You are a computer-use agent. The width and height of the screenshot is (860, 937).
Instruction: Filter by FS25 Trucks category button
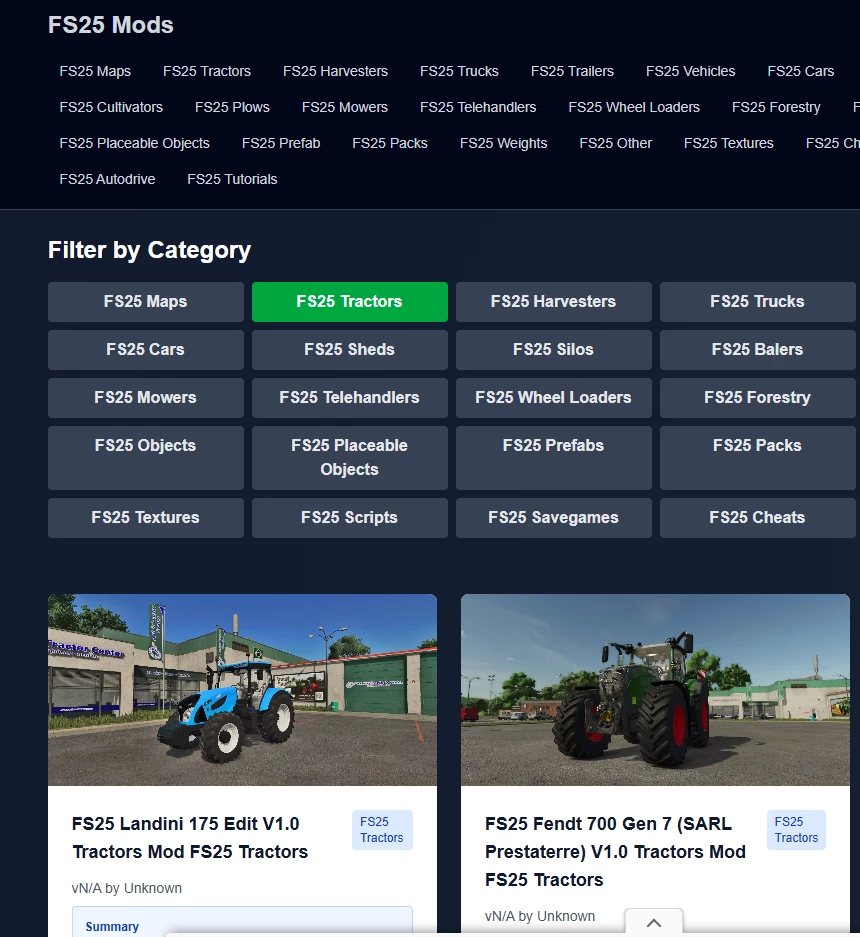pyautogui.click(x=757, y=302)
